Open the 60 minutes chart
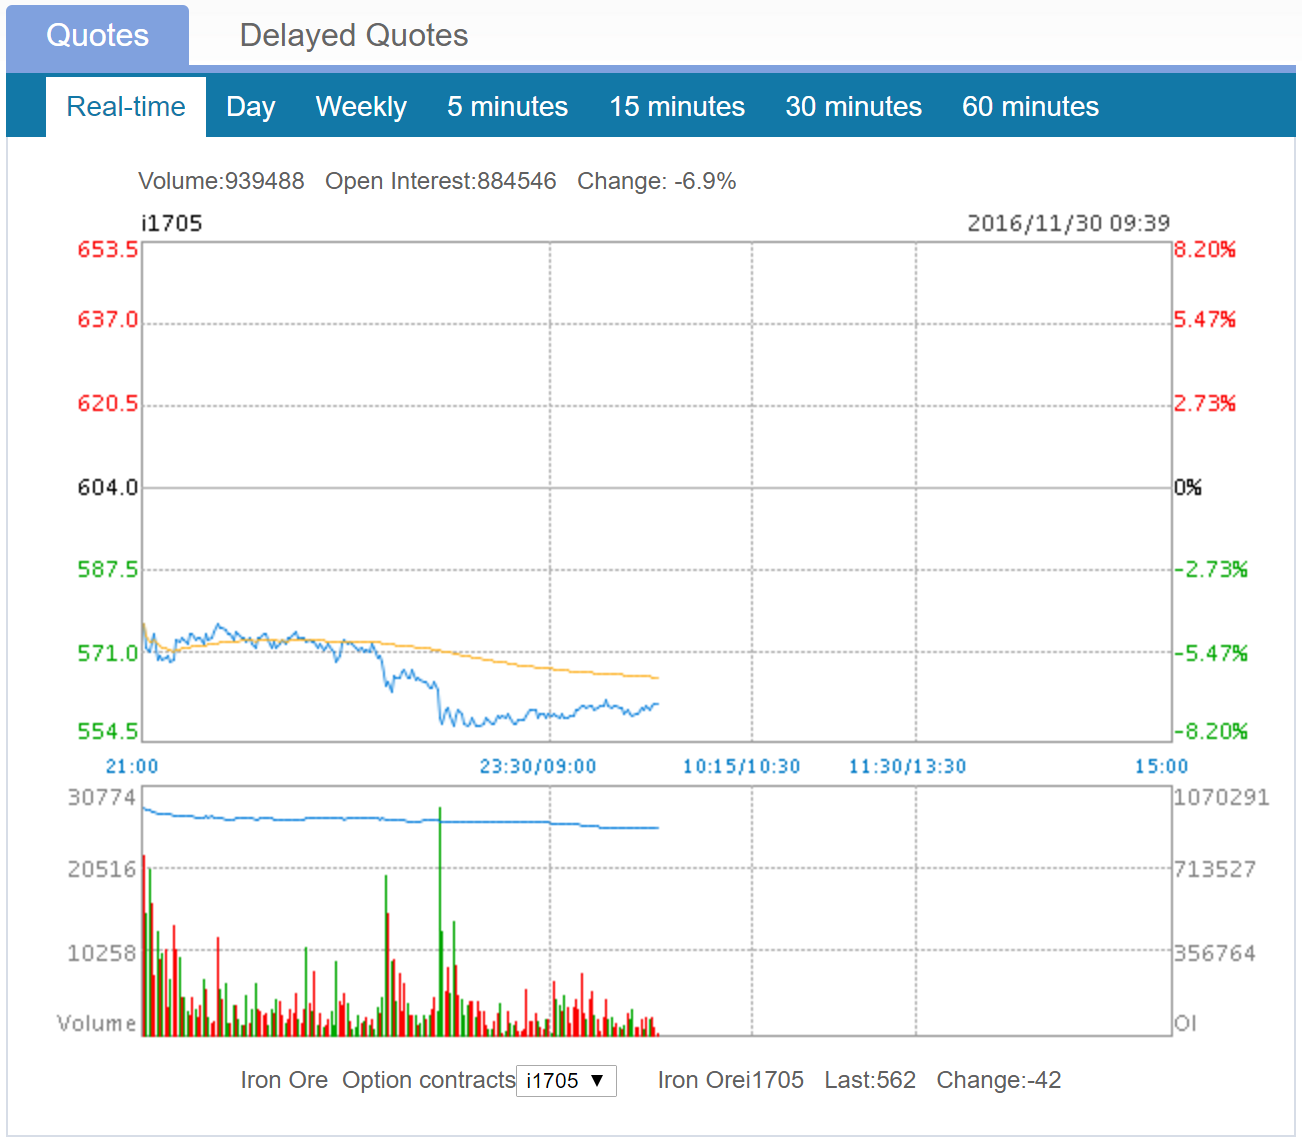 point(1030,107)
